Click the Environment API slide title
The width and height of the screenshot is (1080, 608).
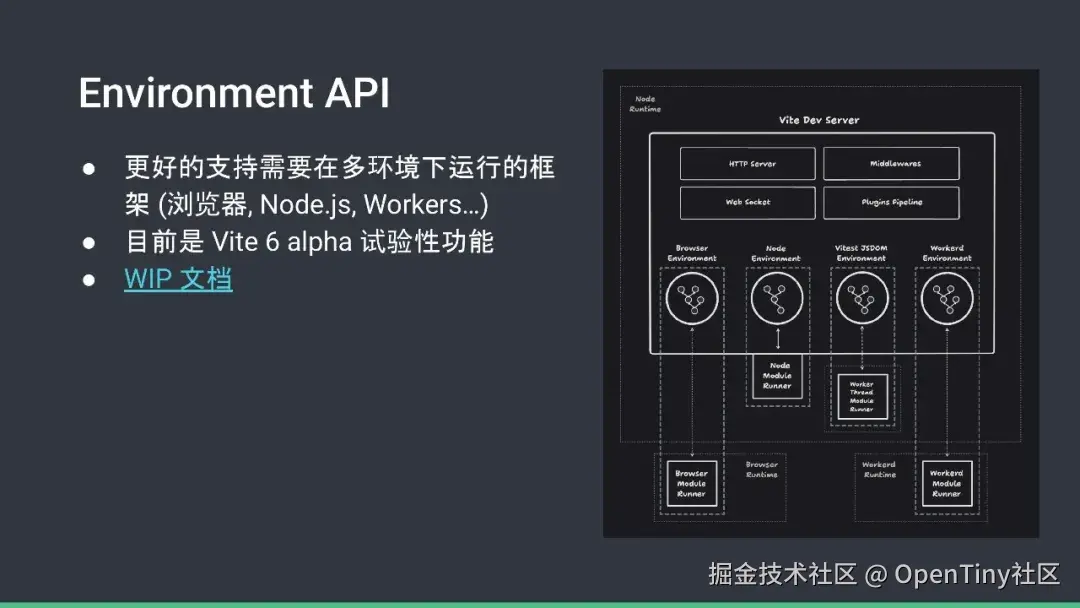[234, 93]
